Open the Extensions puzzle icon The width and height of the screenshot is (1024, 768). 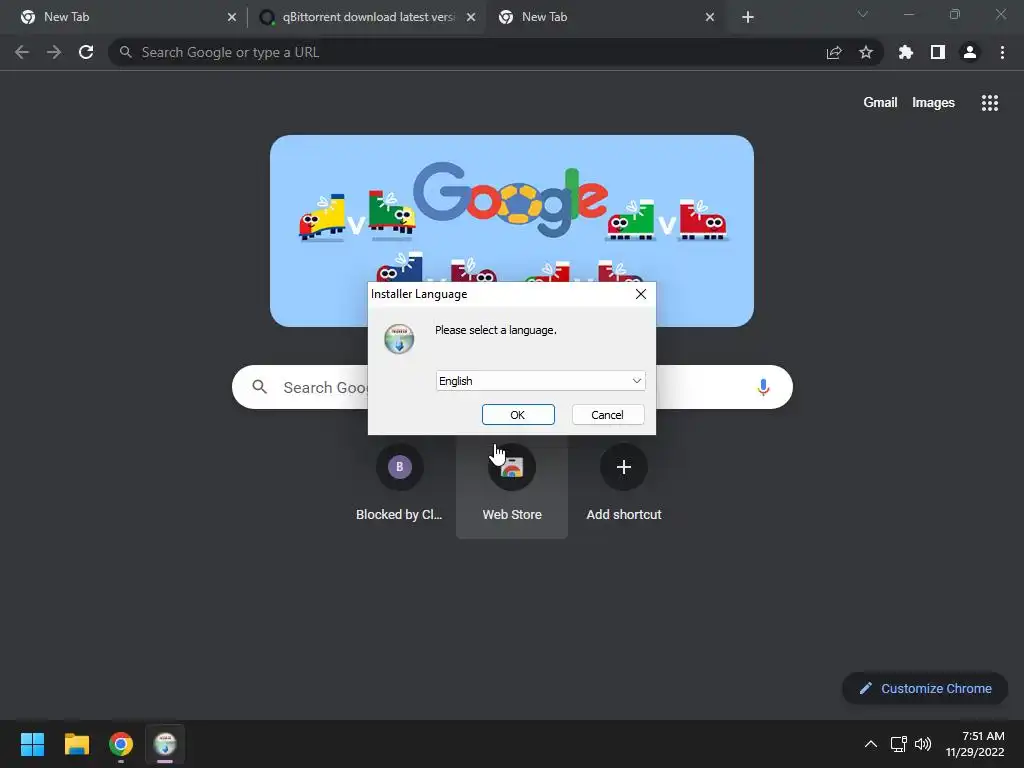point(906,52)
